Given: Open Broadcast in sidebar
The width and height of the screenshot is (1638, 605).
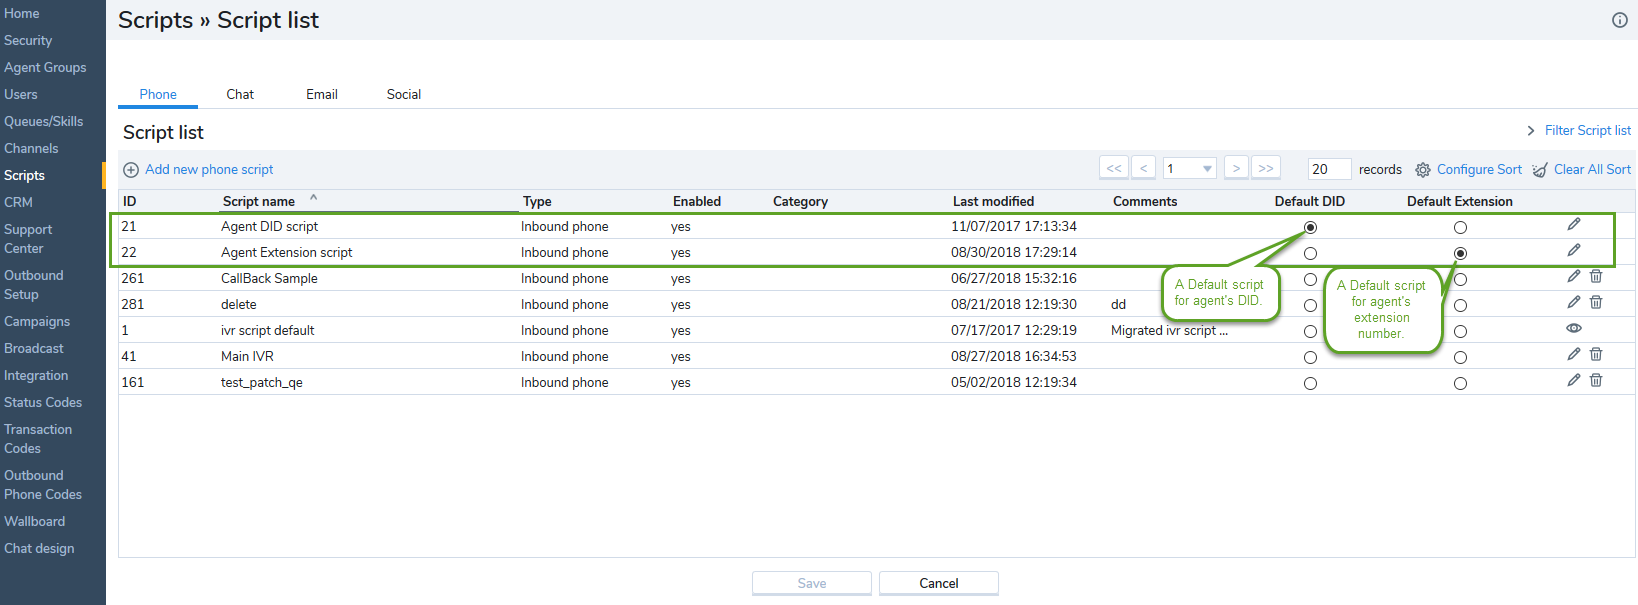Looking at the screenshot, I should click(34, 348).
